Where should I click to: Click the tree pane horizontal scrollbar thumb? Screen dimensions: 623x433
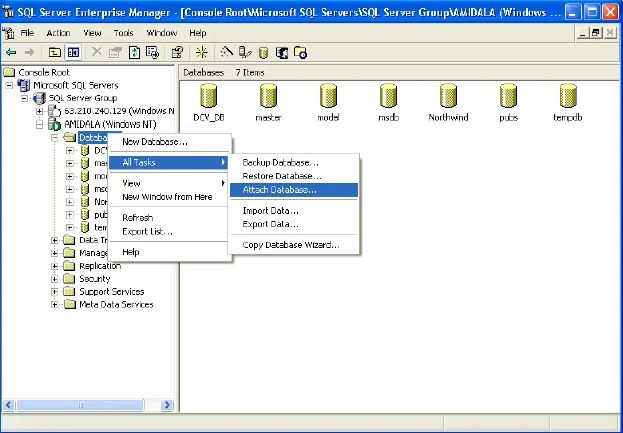click(x=80, y=405)
